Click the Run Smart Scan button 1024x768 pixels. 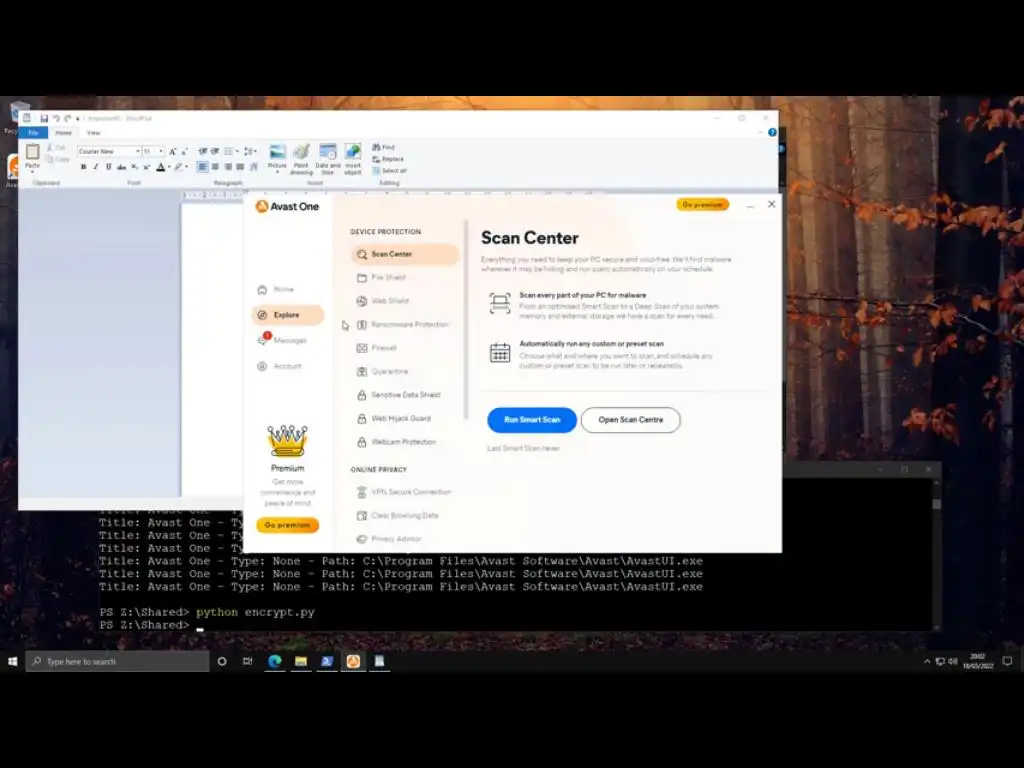tap(532, 420)
